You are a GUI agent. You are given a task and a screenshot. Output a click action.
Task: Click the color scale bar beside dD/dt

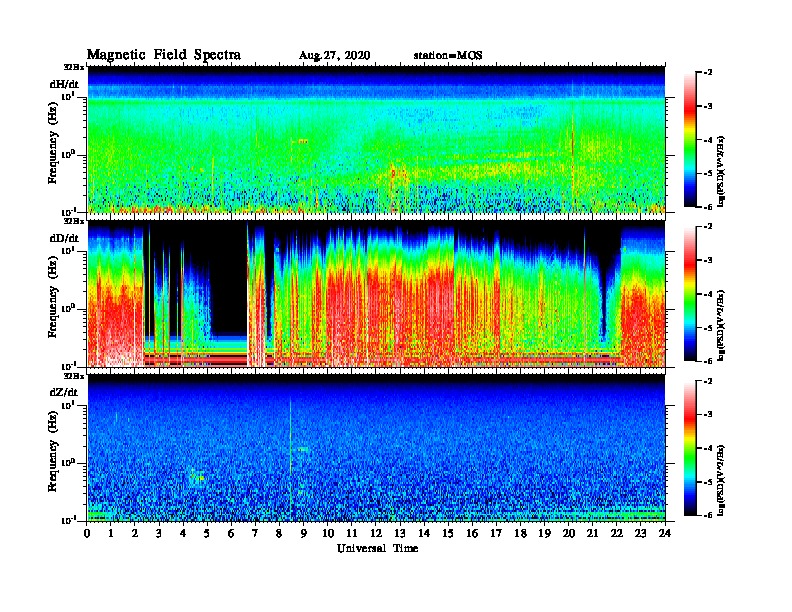click(690, 293)
